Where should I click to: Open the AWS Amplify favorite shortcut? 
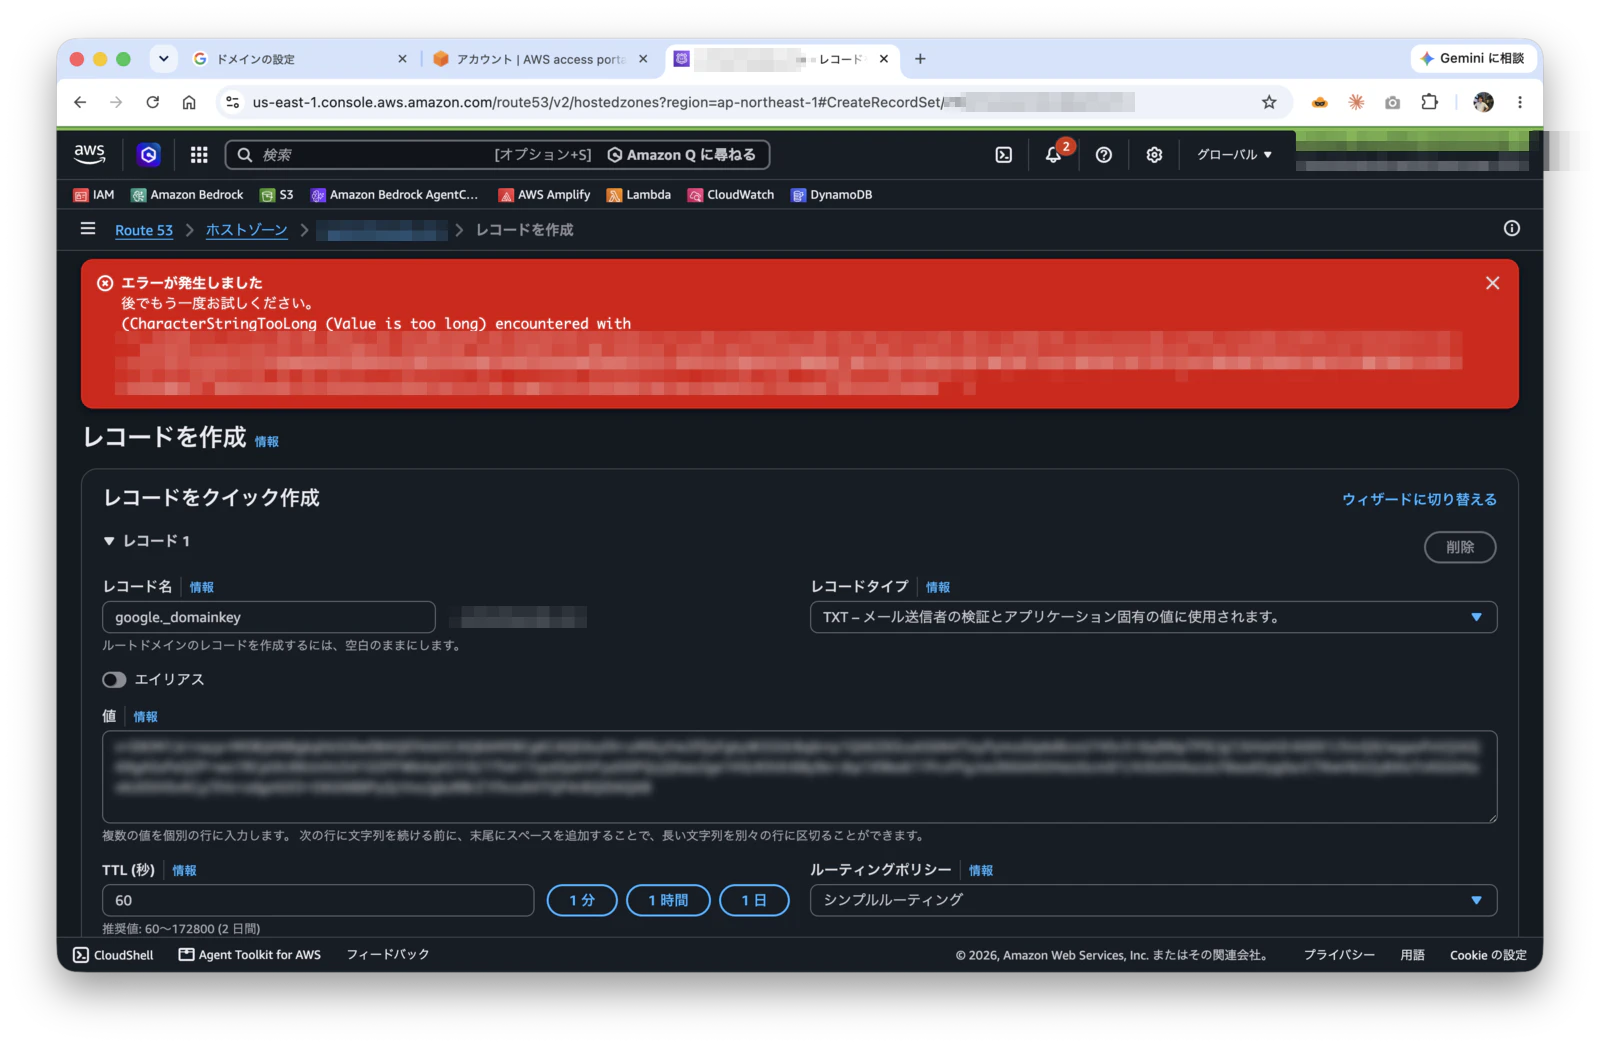(545, 195)
